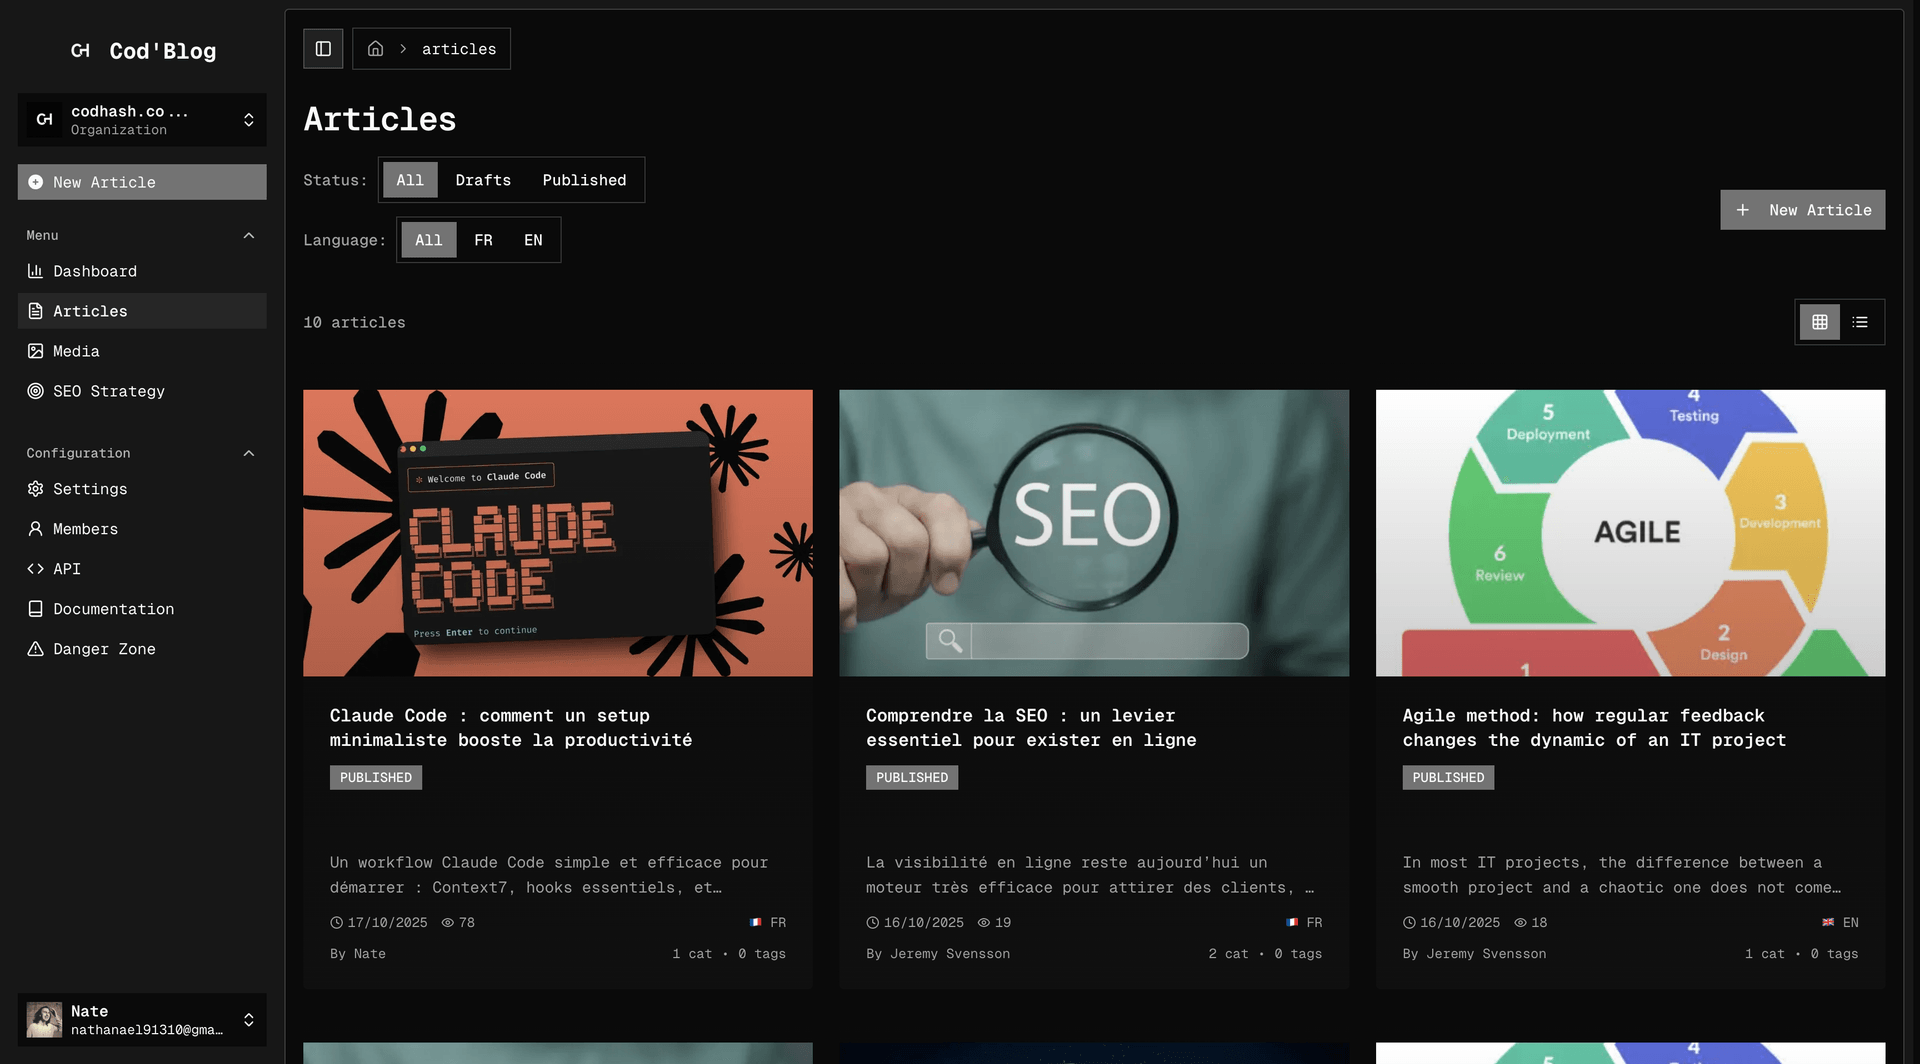Viewport: 1920px width, 1064px height.
Task: Expand Nate user account menu
Action: click(x=142, y=1019)
